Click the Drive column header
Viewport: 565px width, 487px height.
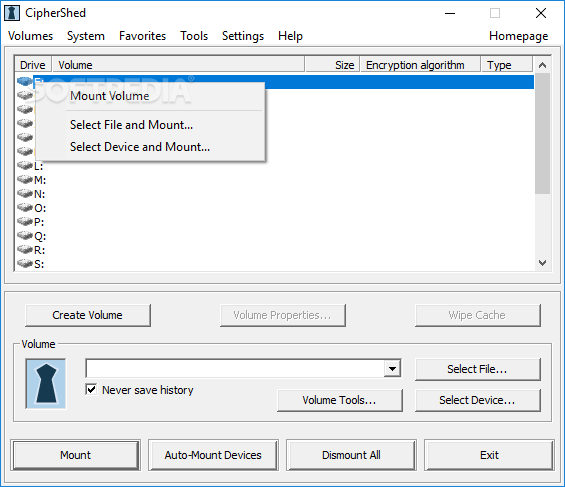(33, 65)
